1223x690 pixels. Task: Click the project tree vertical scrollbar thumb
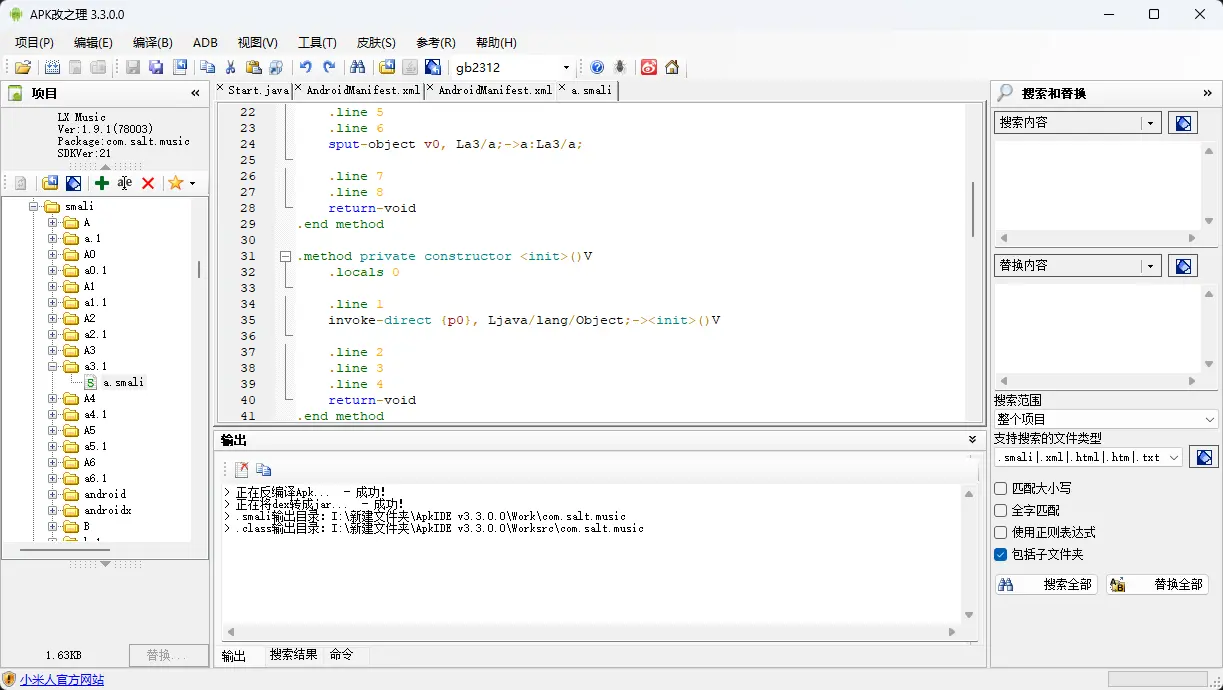(x=198, y=270)
